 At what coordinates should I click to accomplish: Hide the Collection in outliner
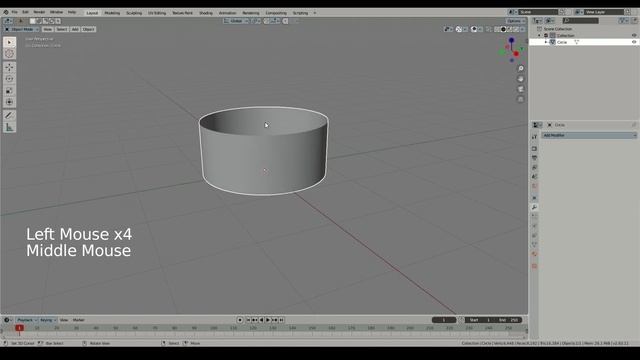(x=634, y=36)
